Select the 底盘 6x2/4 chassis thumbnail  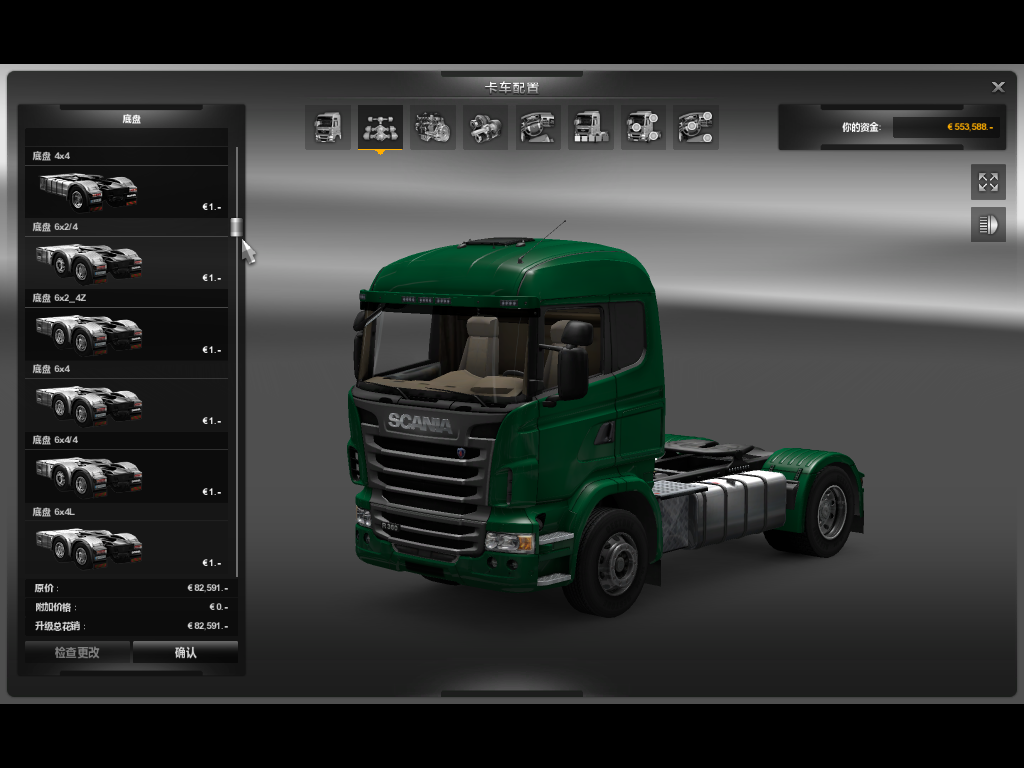tap(127, 263)
